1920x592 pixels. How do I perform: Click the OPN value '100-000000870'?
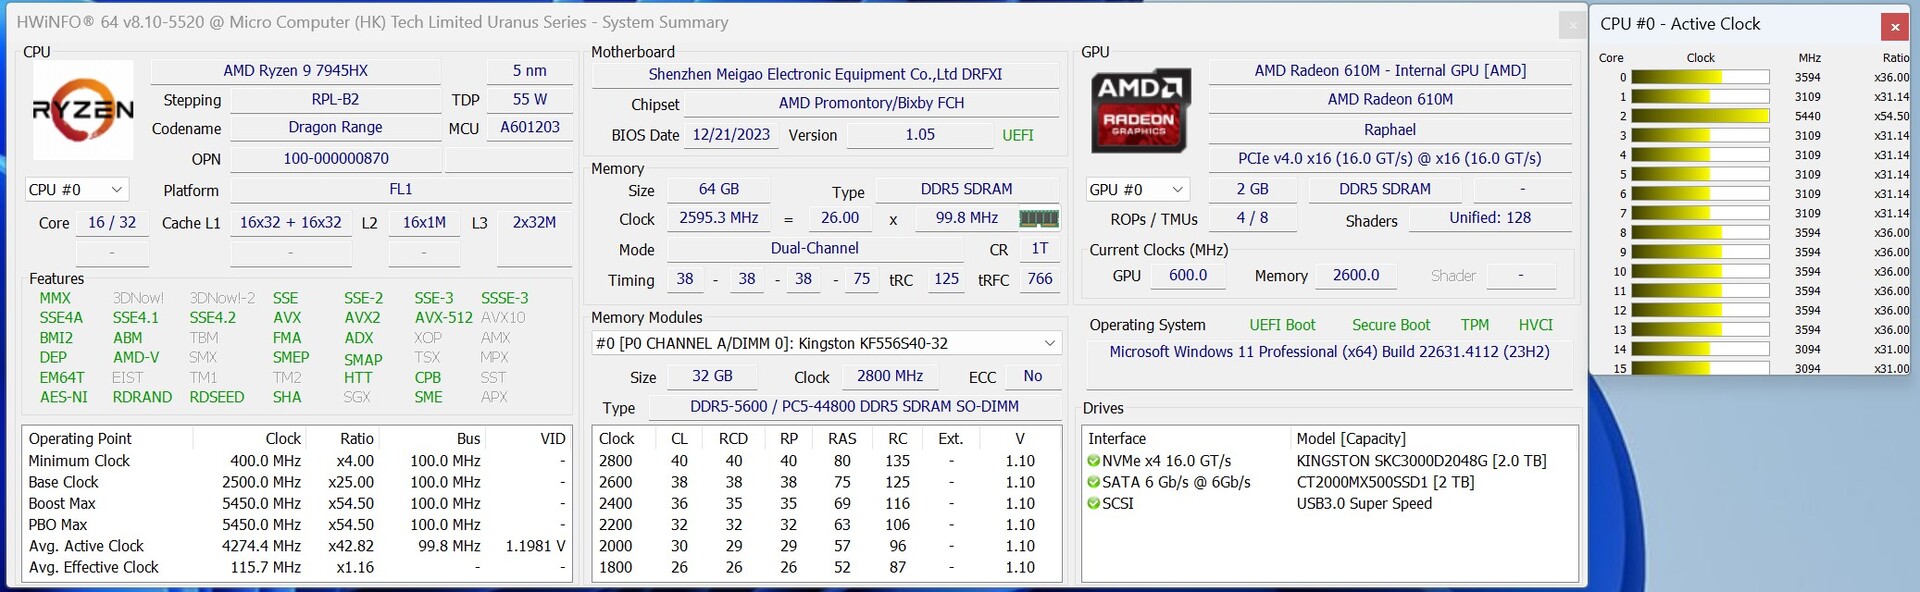(x=335, y=159)
